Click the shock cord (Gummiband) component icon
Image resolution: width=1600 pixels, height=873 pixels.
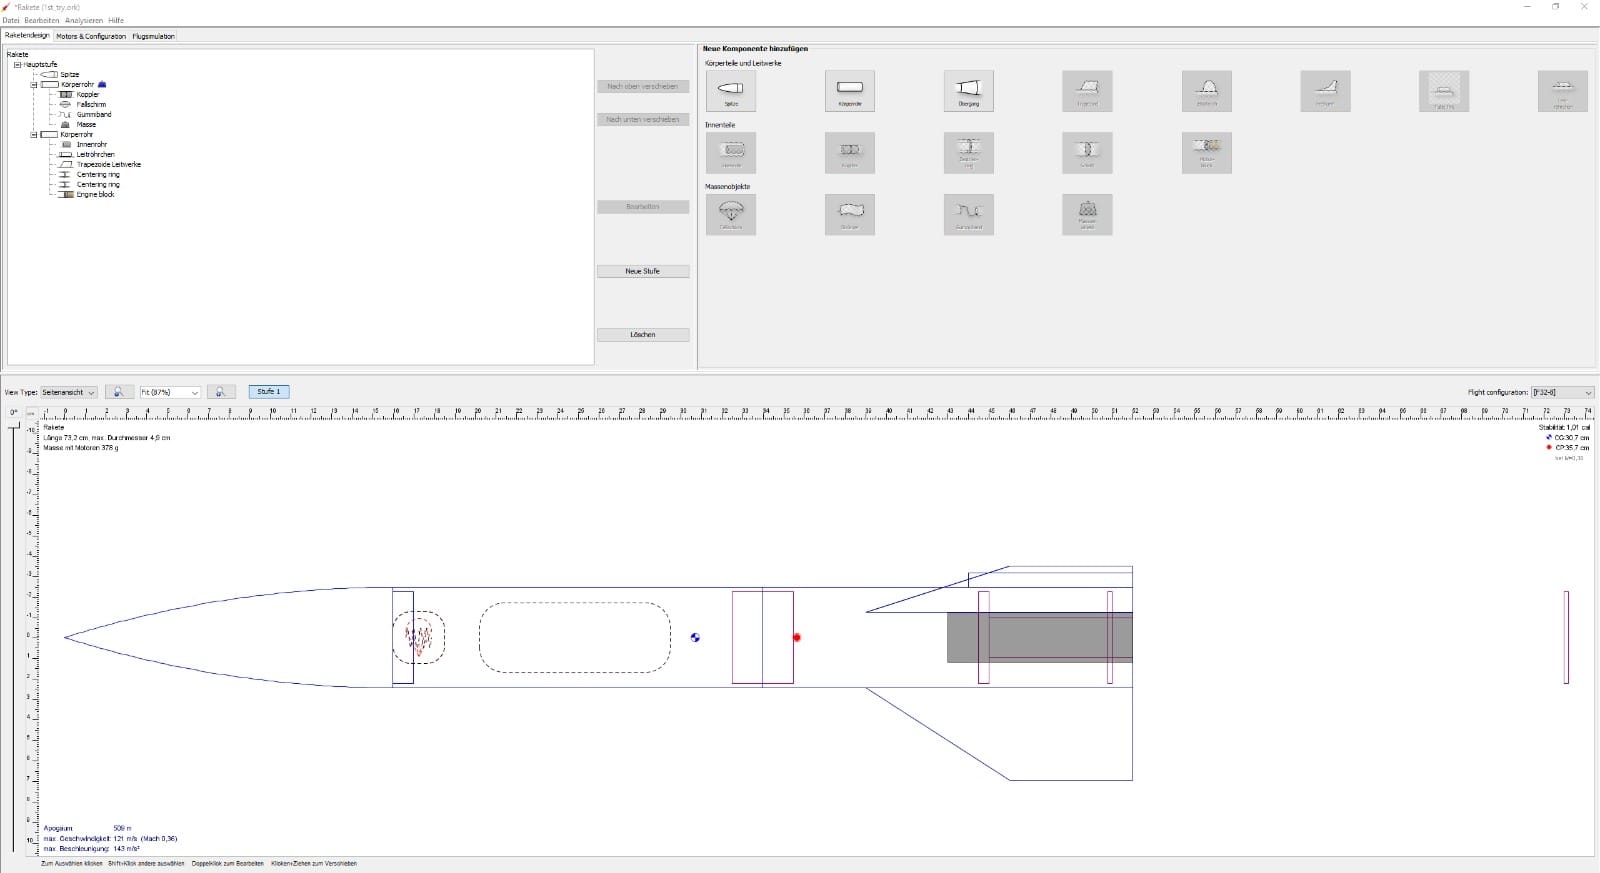click(x=968, y=214)
